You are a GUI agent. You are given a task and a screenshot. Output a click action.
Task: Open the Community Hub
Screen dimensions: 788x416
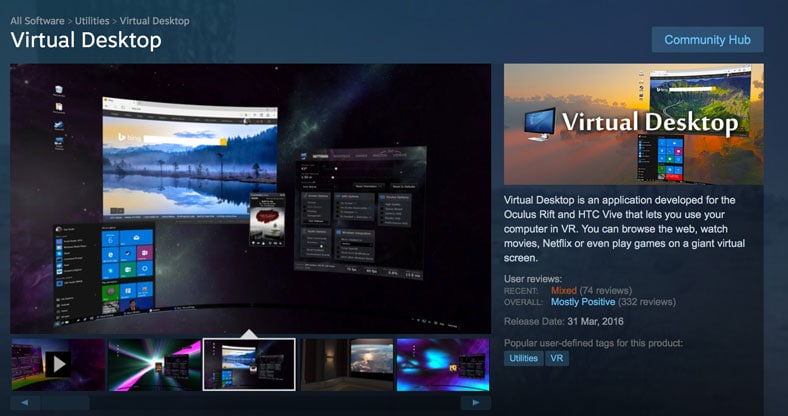[708, 40]
